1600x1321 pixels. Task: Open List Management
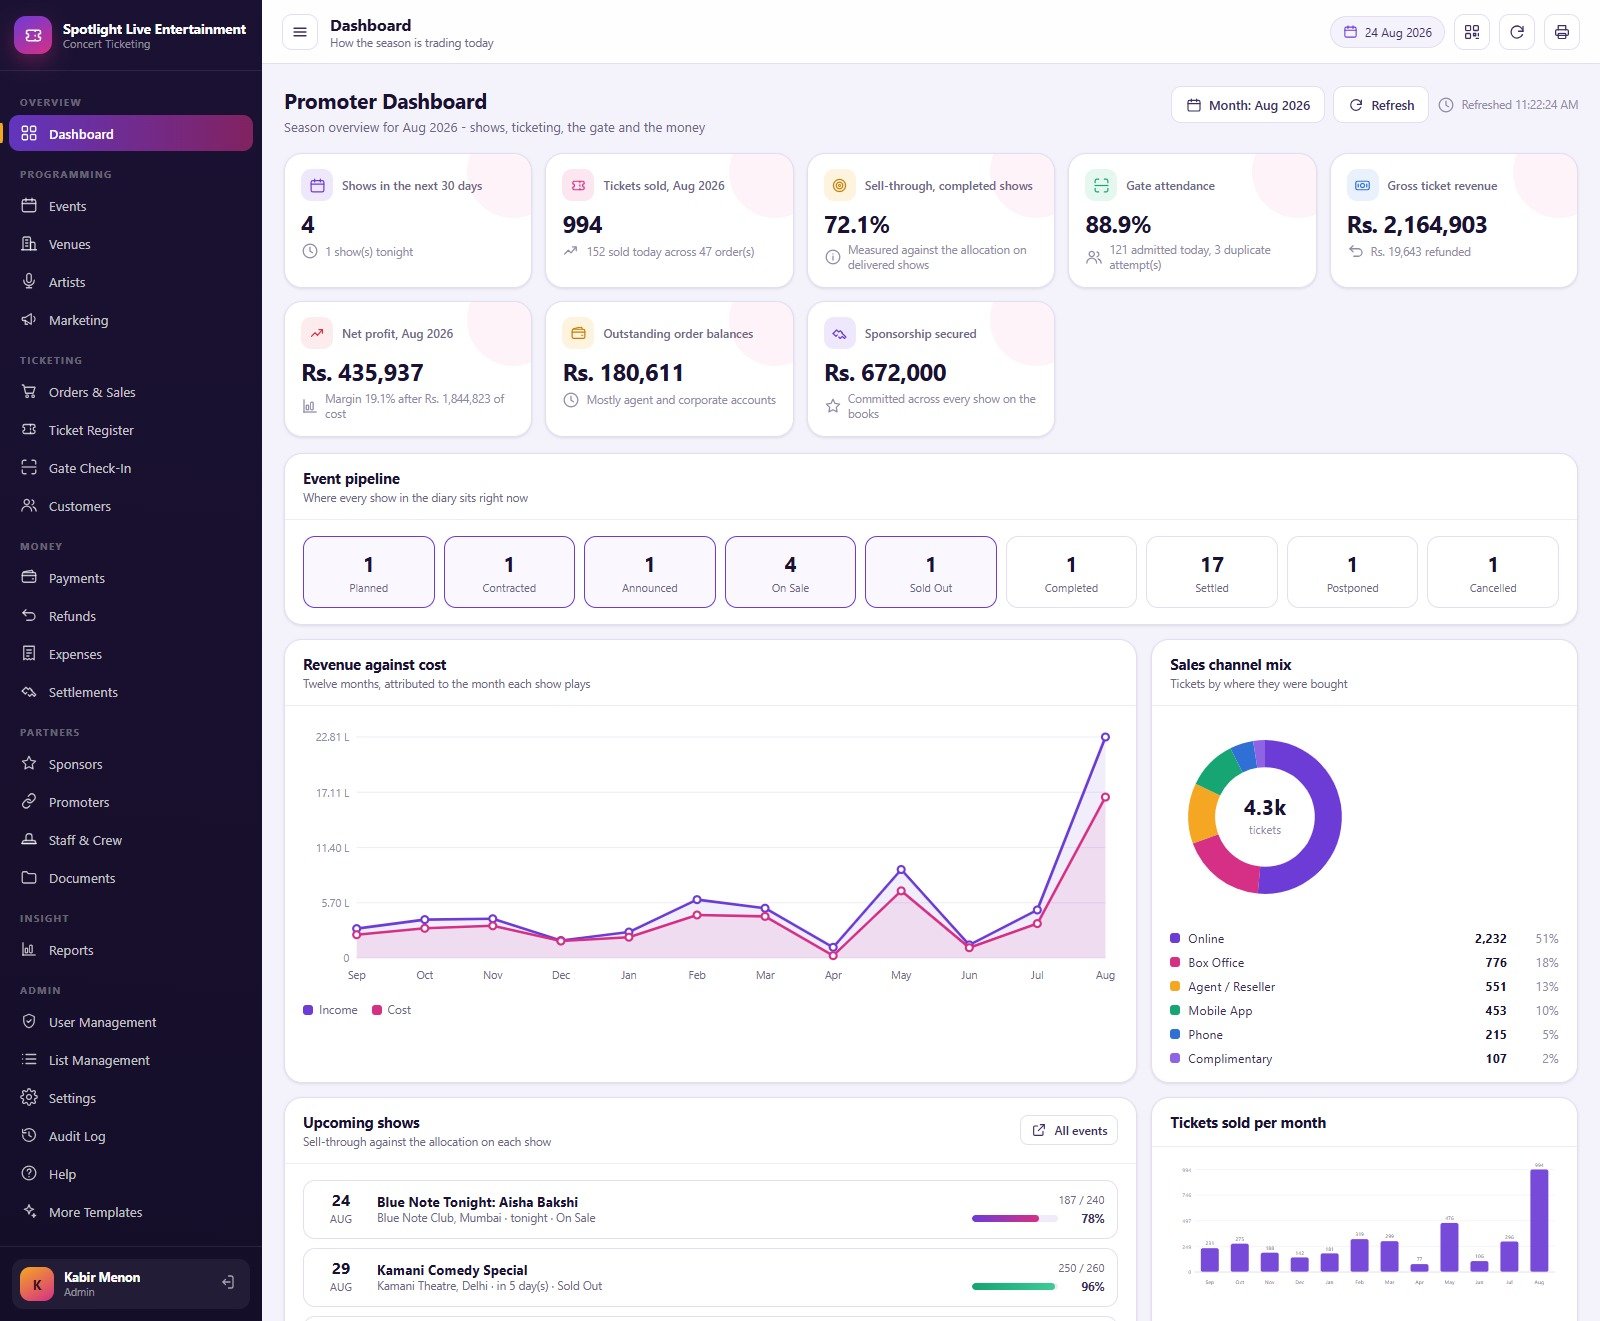pyautogui.click(x=131, y=1060)
